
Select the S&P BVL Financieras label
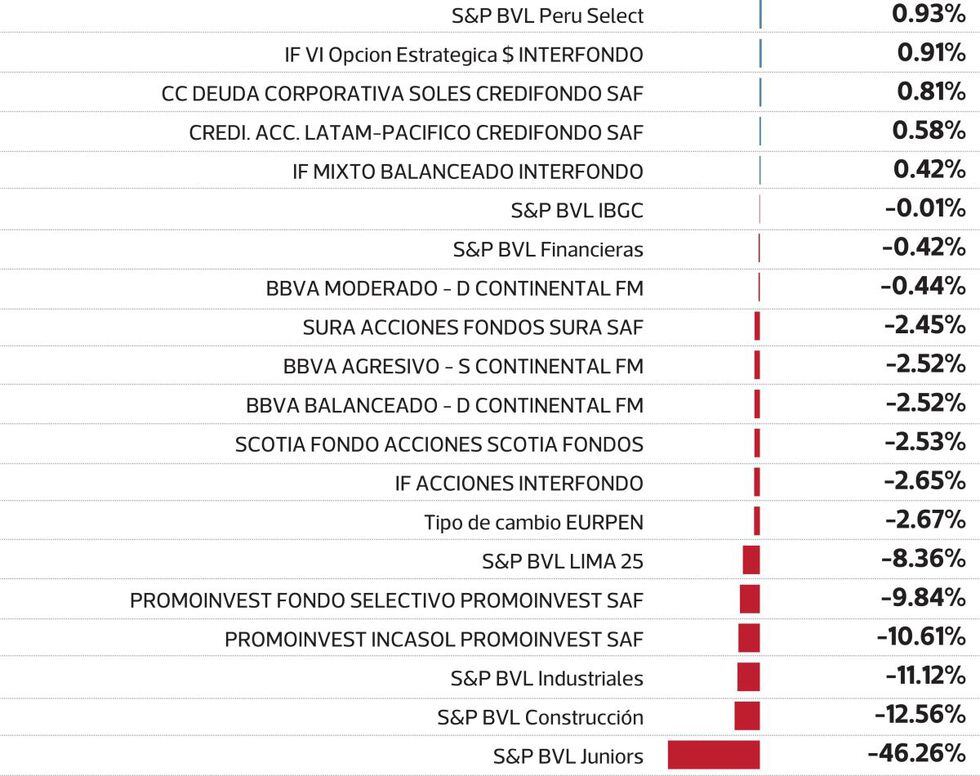click(548, 250)
